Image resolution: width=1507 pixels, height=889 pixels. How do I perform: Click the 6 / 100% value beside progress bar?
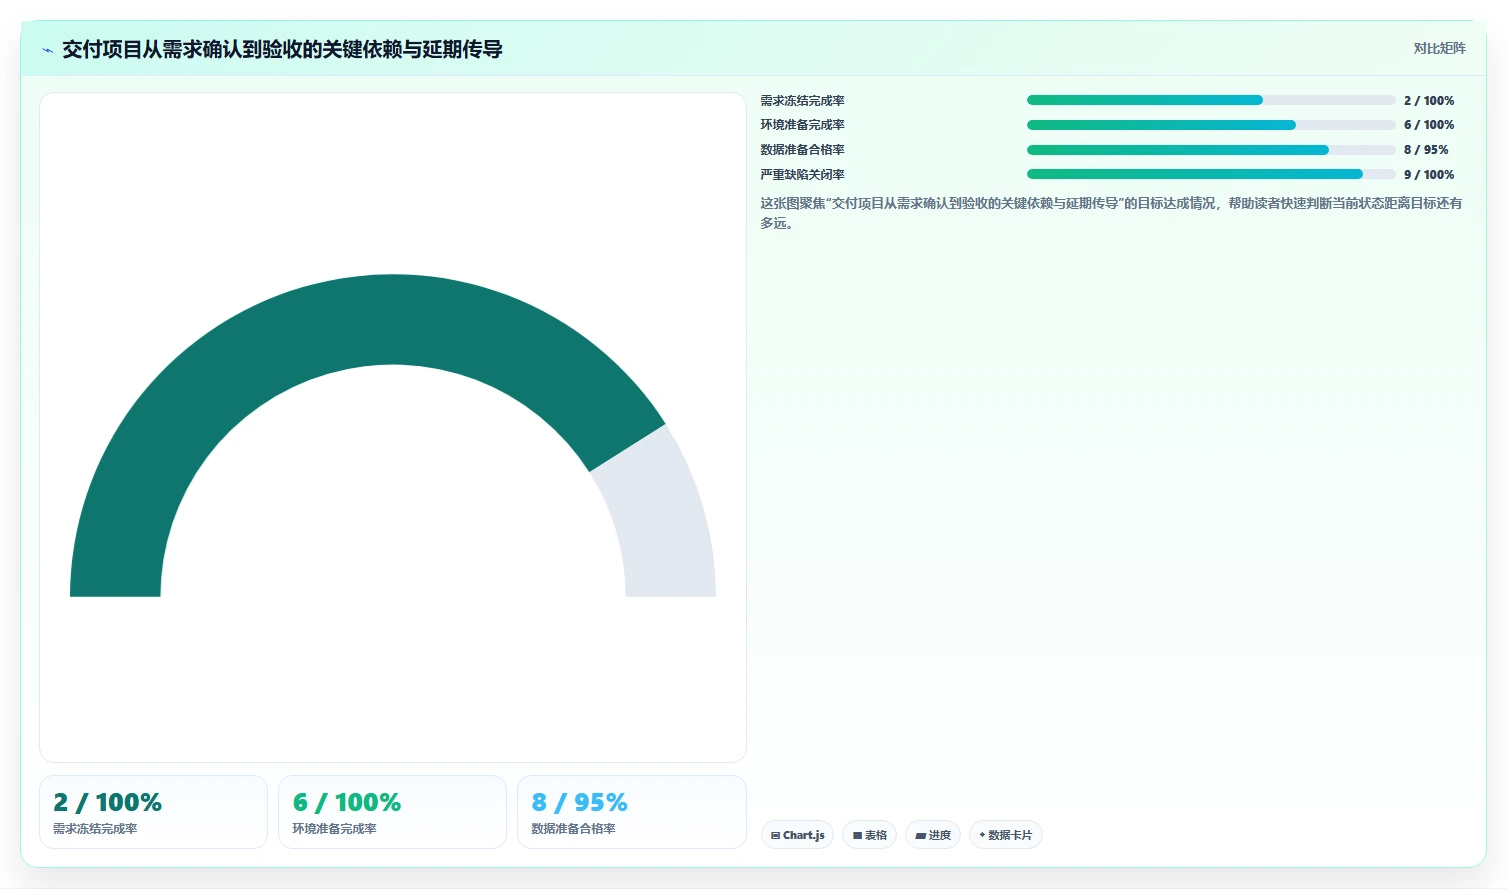[1429, 125]
